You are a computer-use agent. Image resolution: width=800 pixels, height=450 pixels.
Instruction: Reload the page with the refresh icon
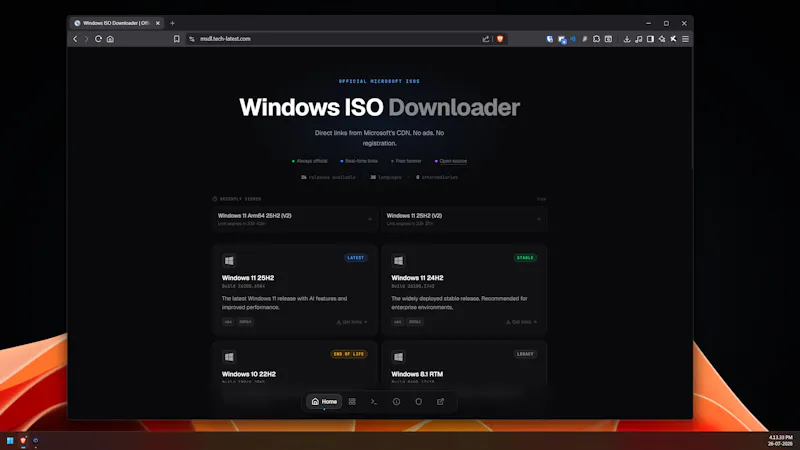click(x=98, y=39)
